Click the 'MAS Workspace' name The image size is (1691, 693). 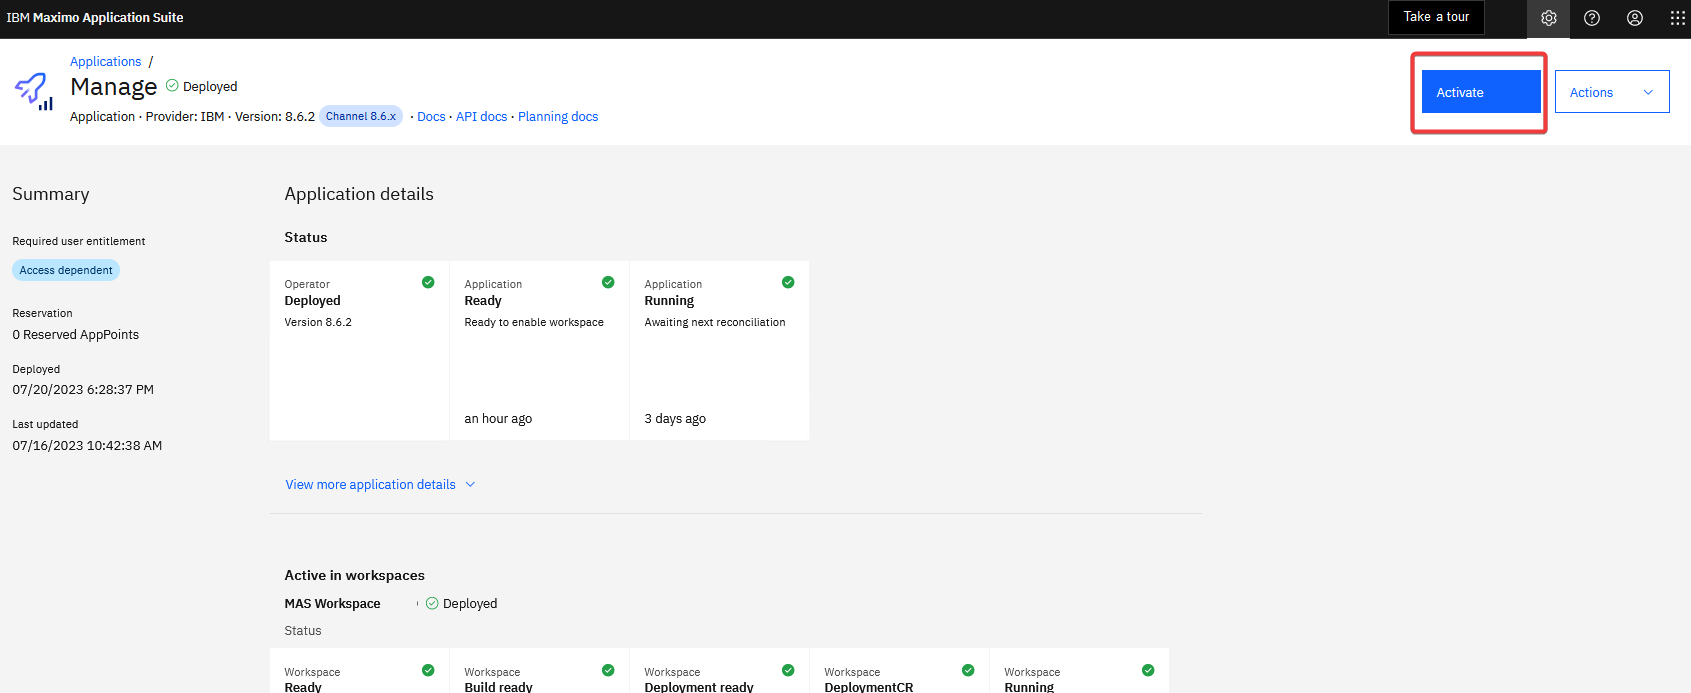click(x=332, y=604)
